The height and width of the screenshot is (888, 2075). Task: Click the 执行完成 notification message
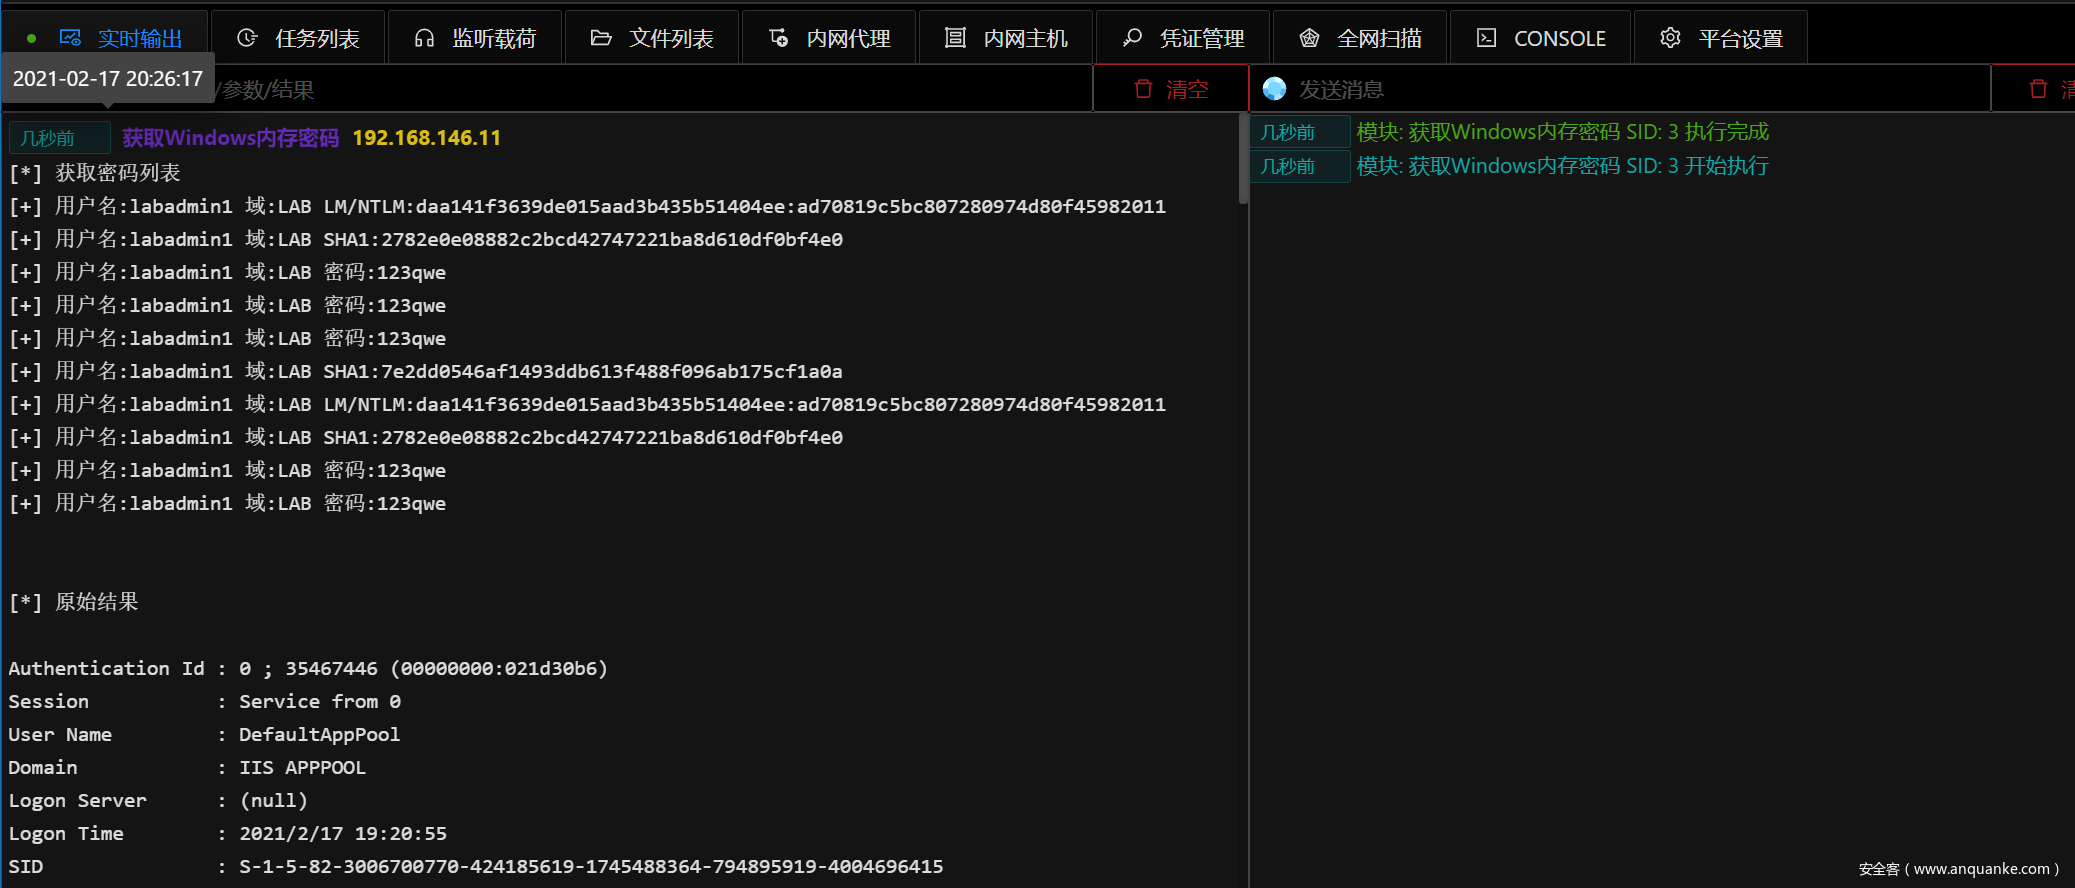tap(1562, 132)
